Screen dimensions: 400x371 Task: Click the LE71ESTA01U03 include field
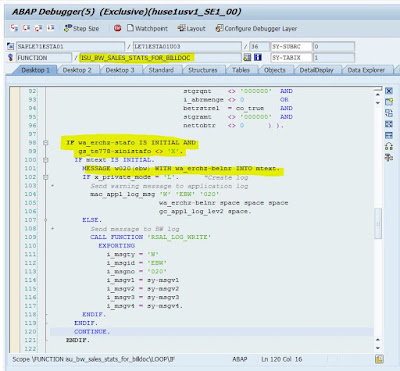coord(187,46)
